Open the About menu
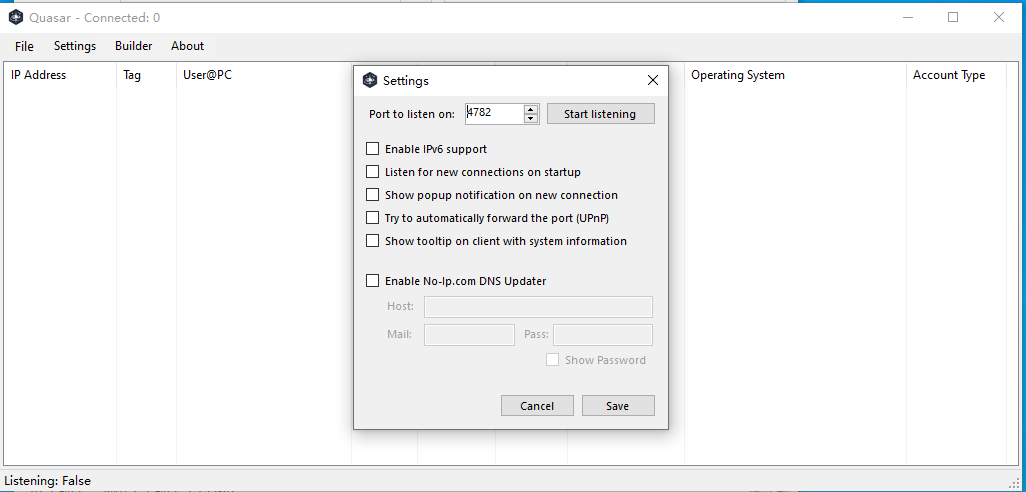 pos(187,46)
